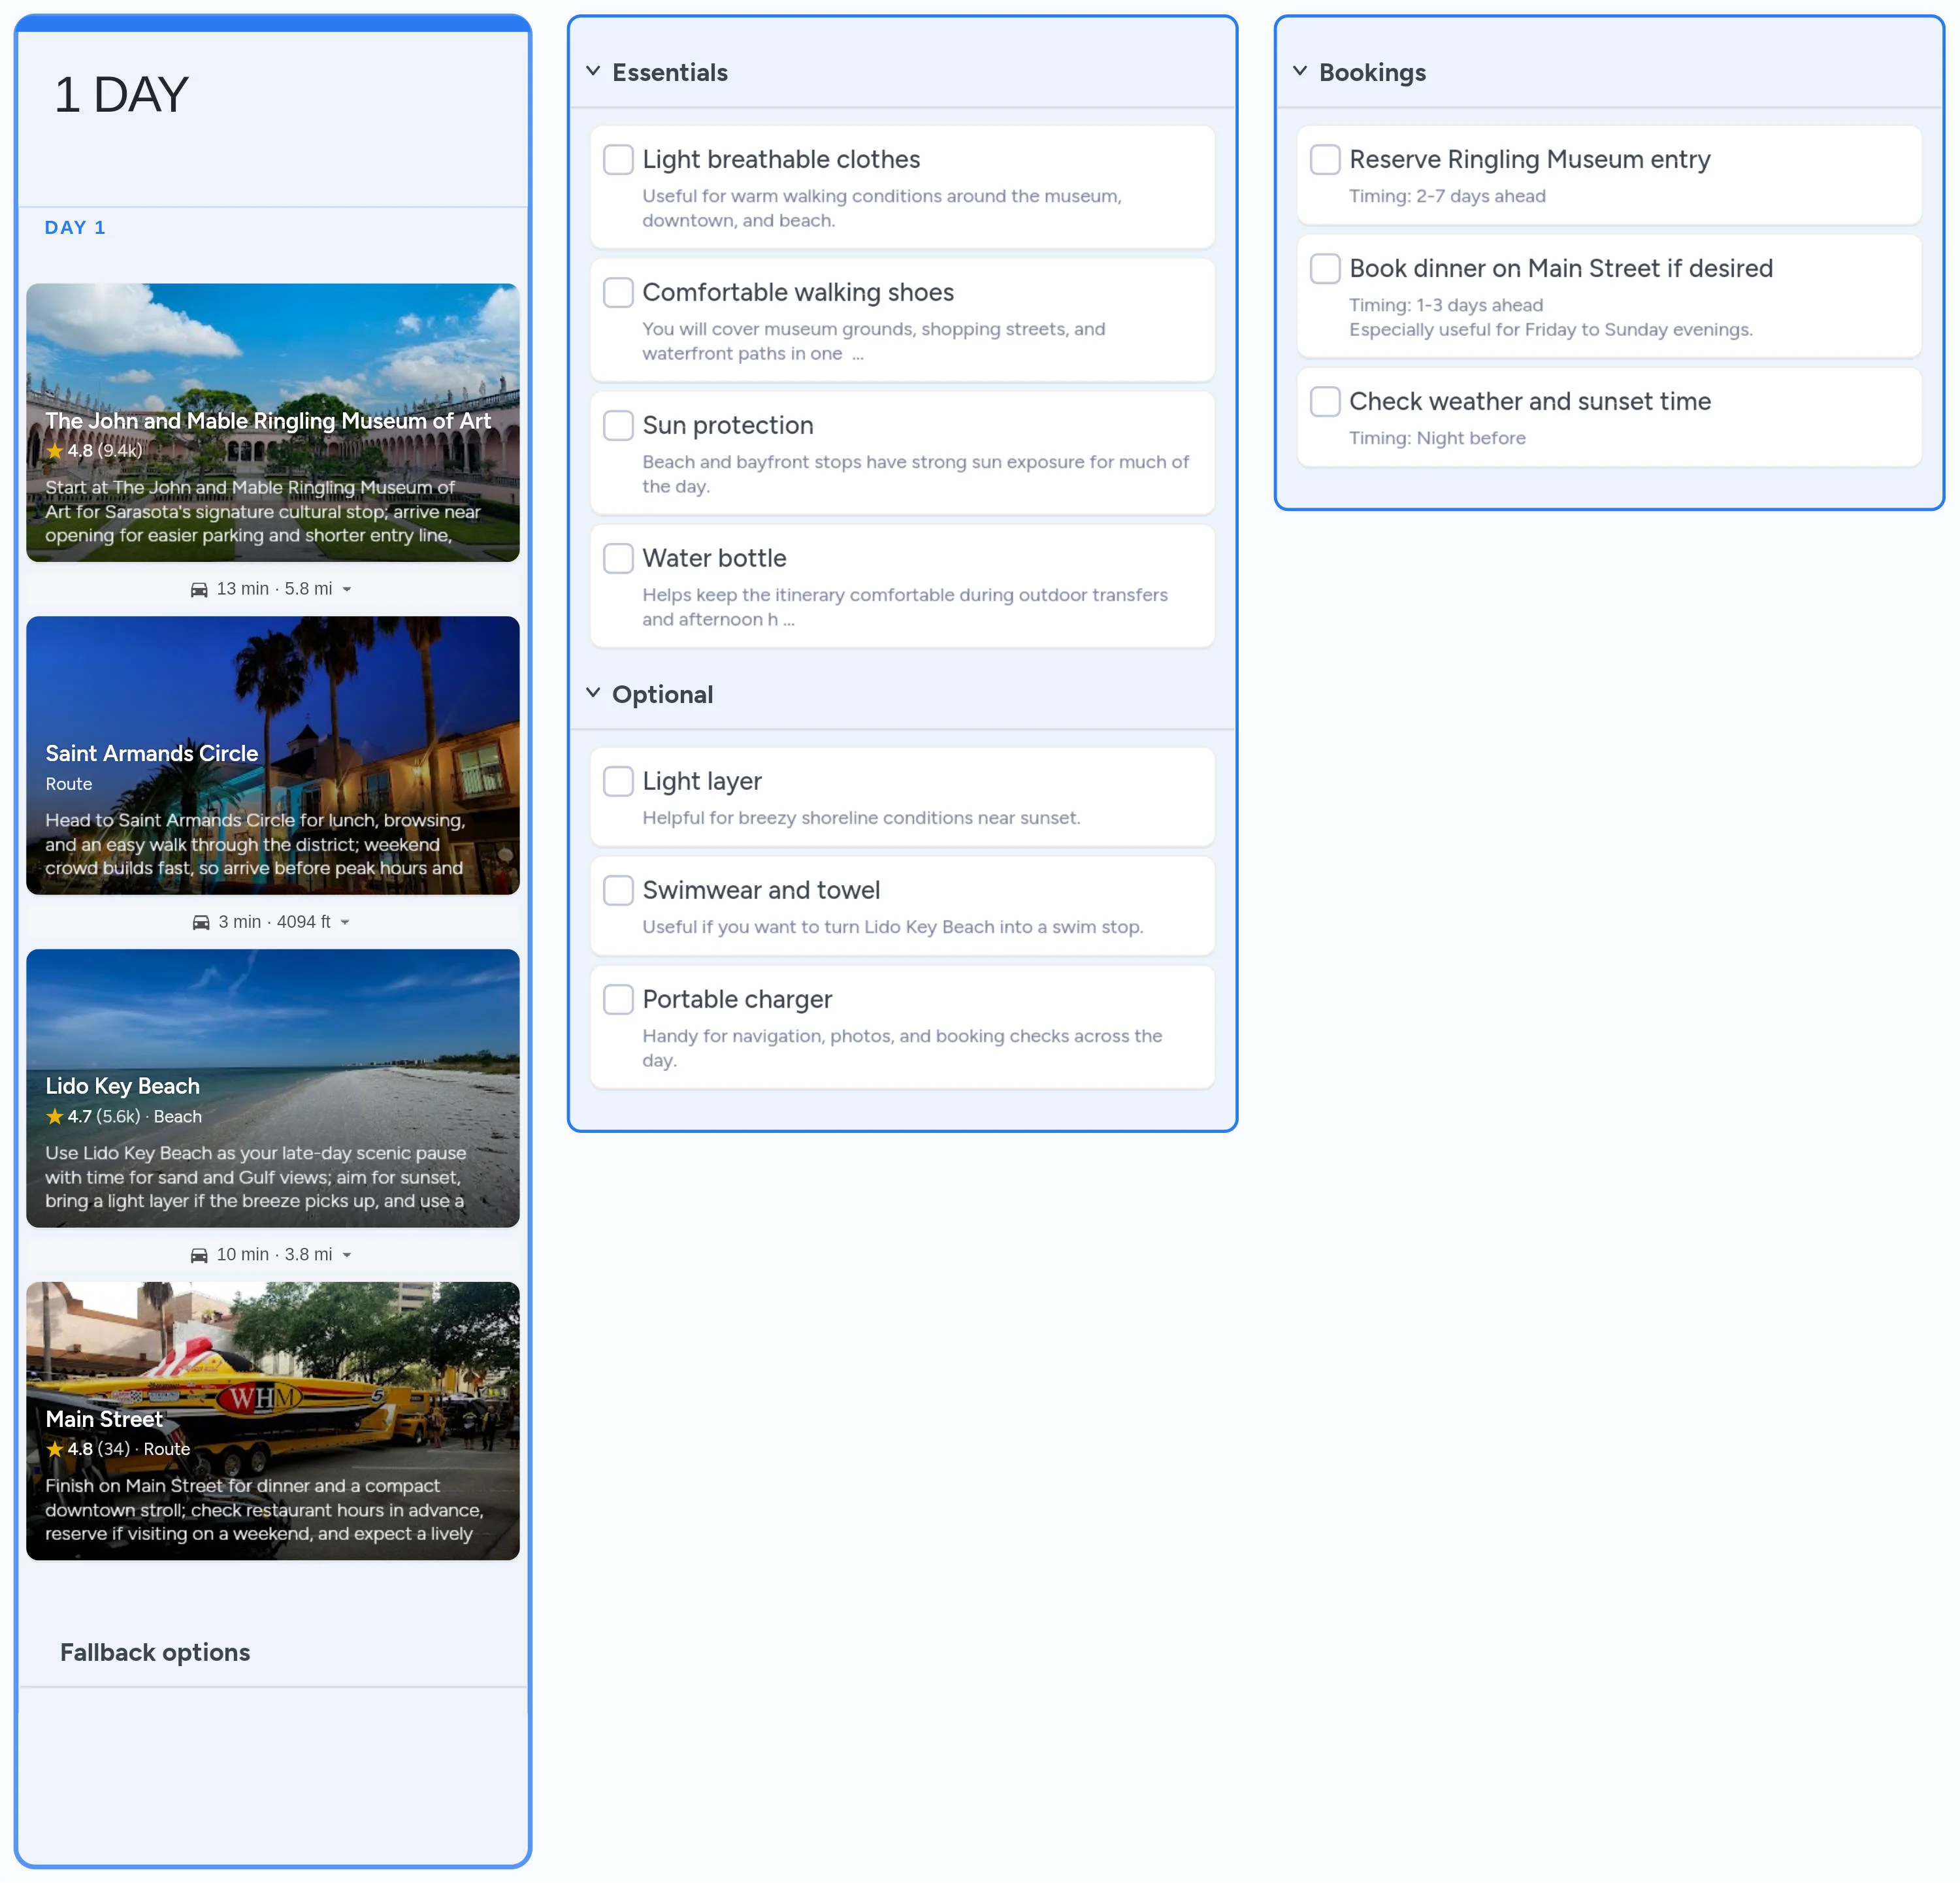Click car icon beside 10 min route
The image size is (1960, 1883).
[199, 1255]
